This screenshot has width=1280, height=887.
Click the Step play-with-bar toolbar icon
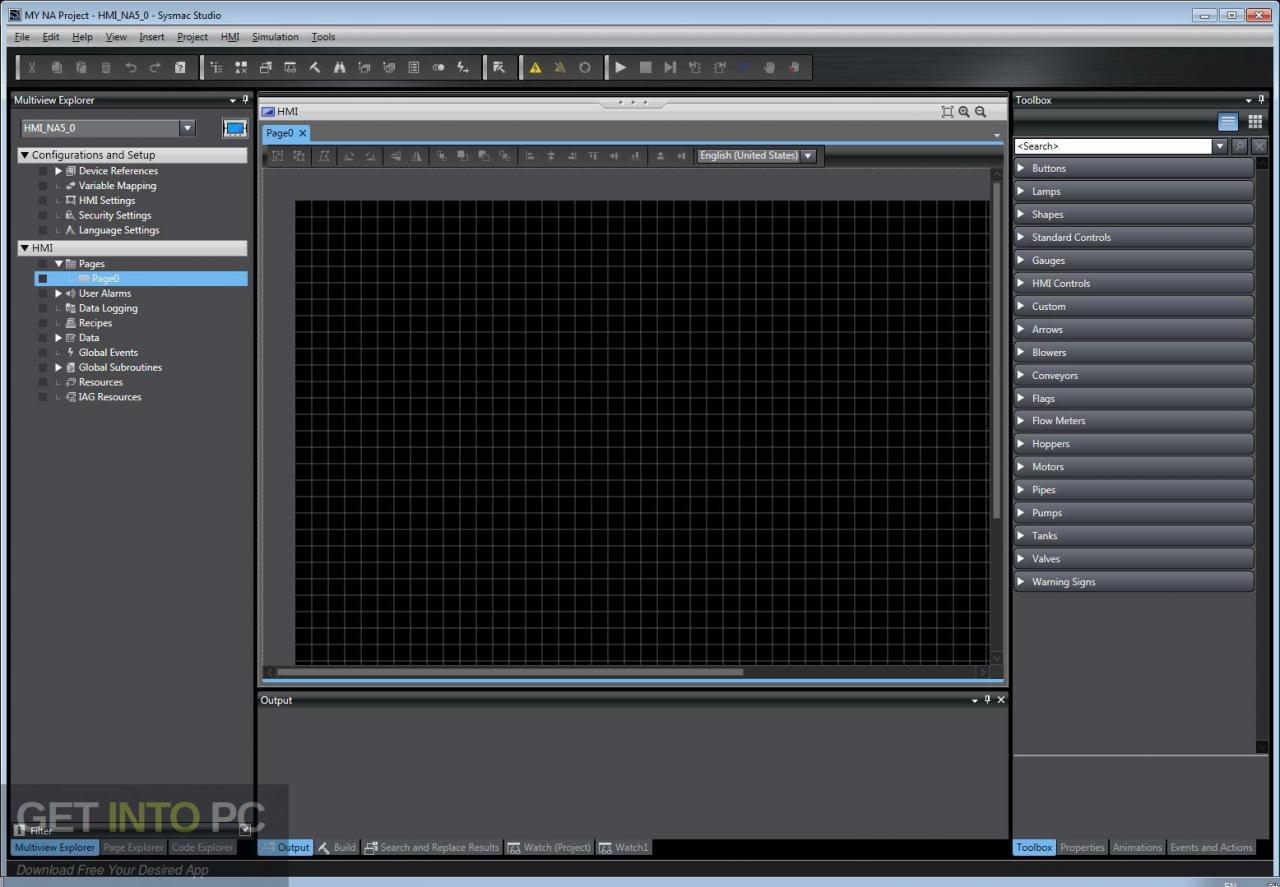tap(670, 67)
